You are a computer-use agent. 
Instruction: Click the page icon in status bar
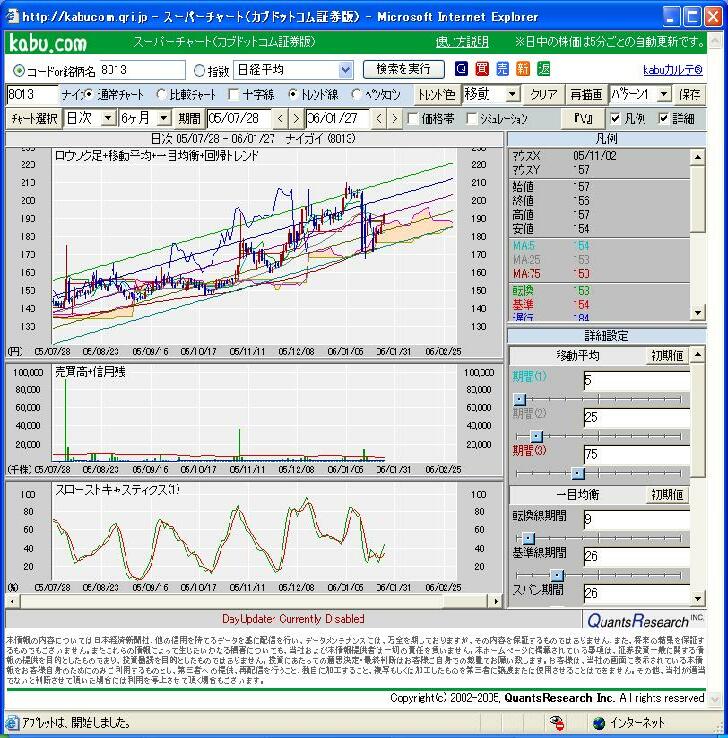click(x=12, y=722)
